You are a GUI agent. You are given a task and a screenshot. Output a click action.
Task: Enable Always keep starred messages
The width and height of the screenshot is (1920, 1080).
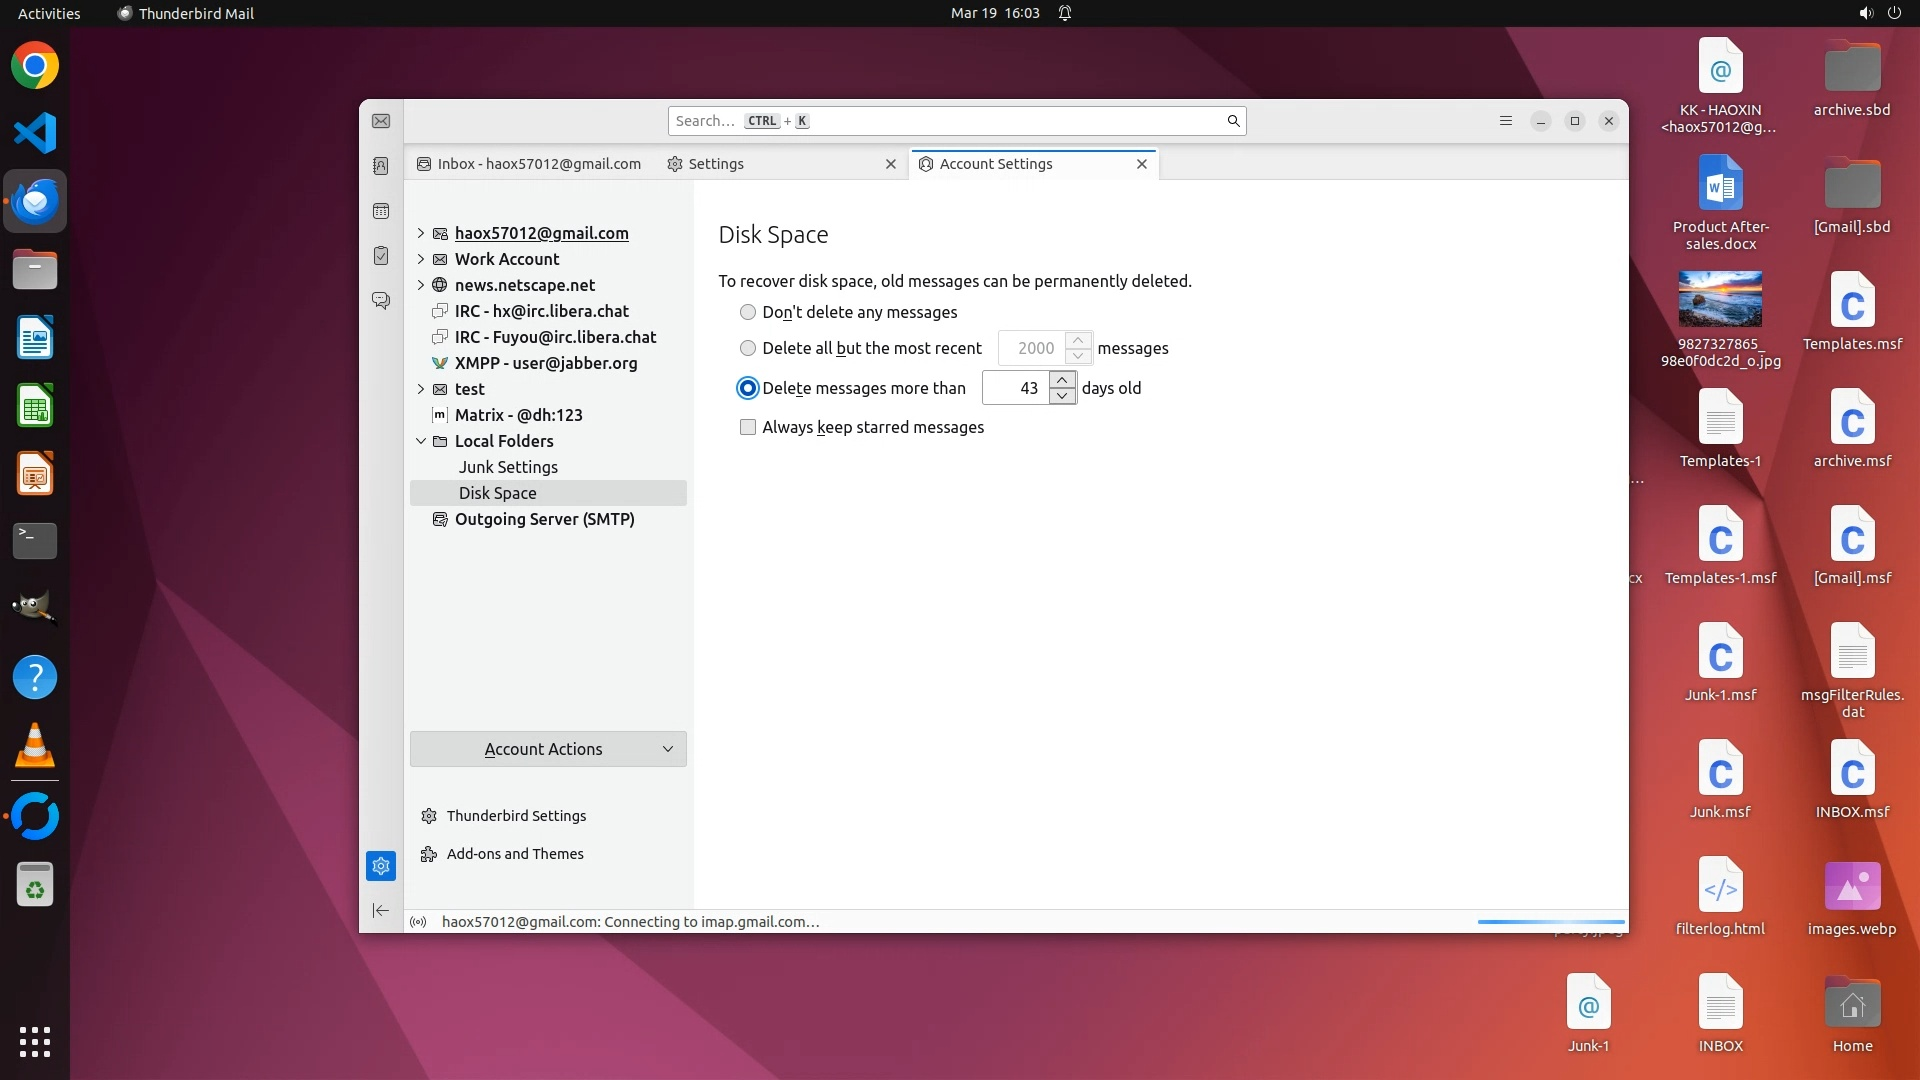click(x=748, y=427)
